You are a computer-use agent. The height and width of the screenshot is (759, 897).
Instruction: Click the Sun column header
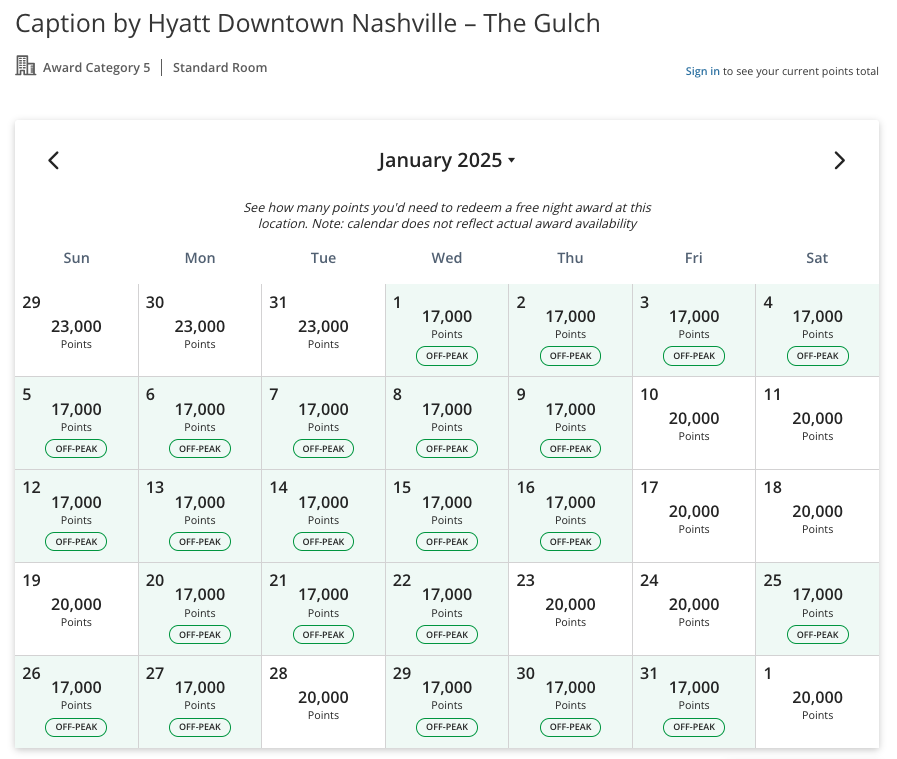[76, 258]
